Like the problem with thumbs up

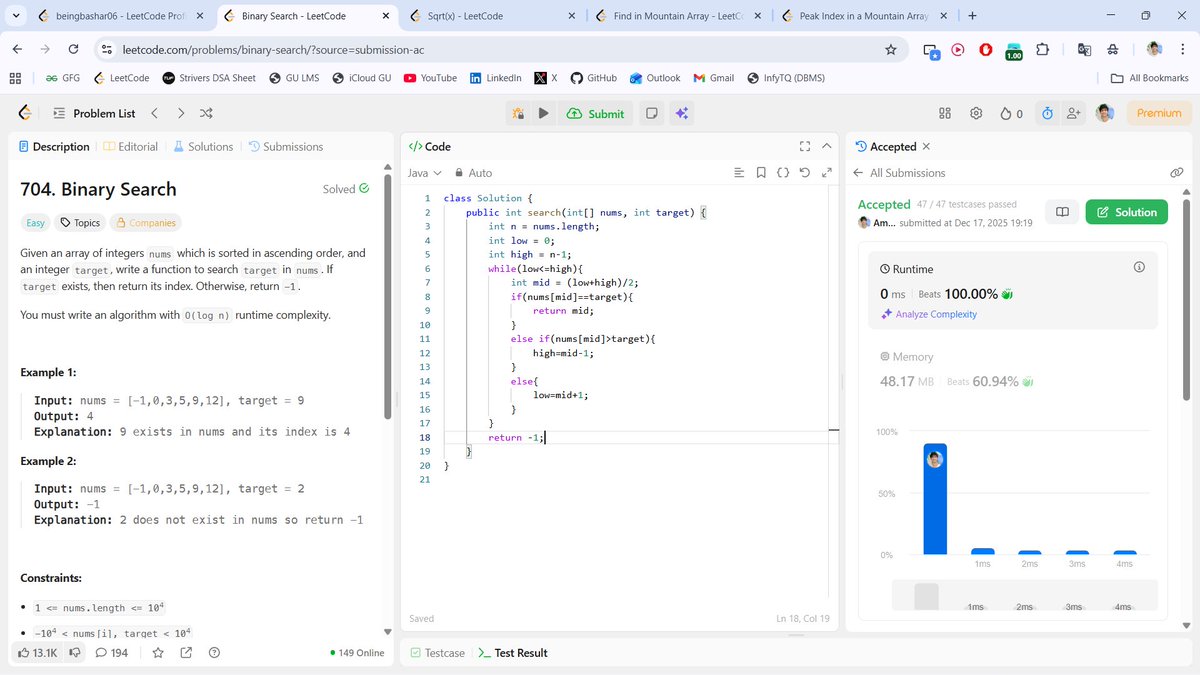click(25, 652)
